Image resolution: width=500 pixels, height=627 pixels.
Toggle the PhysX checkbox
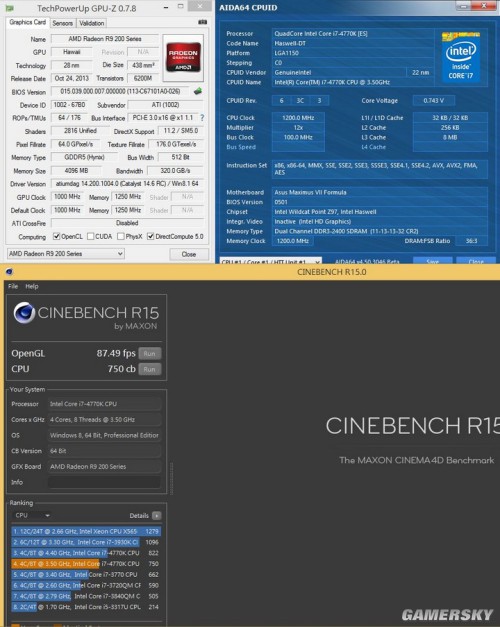coord(120,236)
